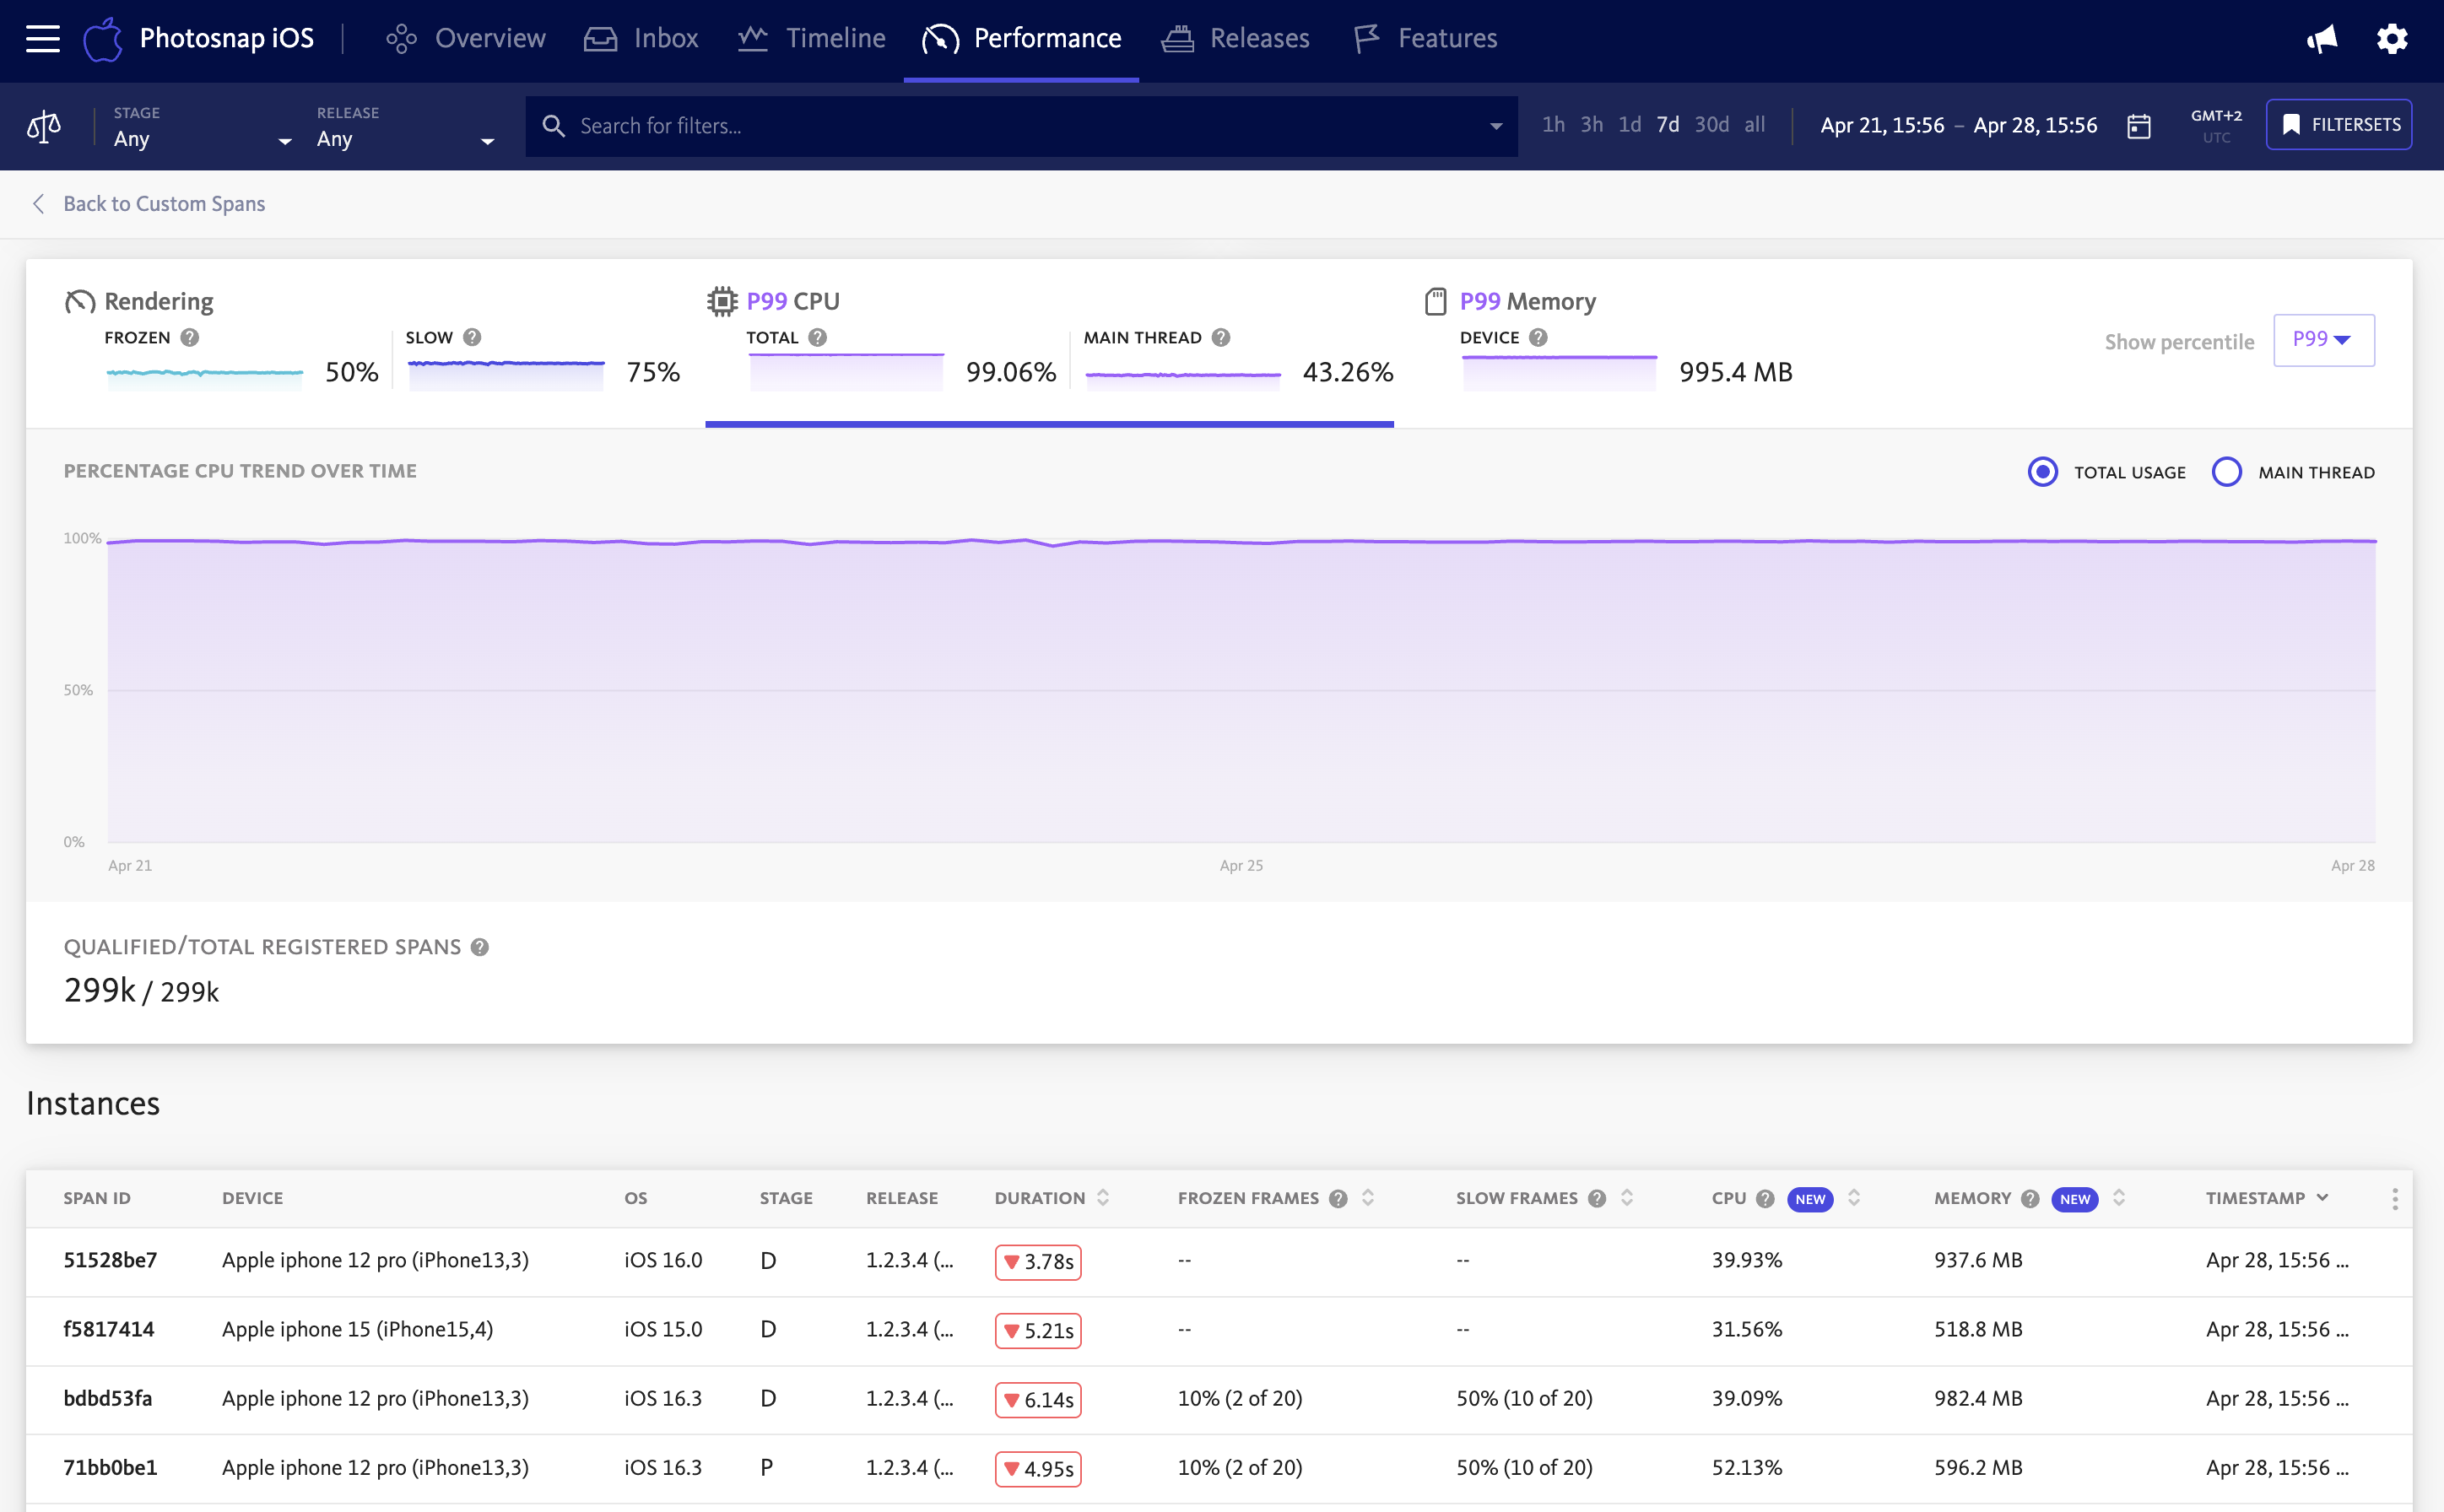Image resolution: width=2444 pixels, height=1512 pixels.
Task: Sort by Memory column arrows
Action: click(2119, 1198)
